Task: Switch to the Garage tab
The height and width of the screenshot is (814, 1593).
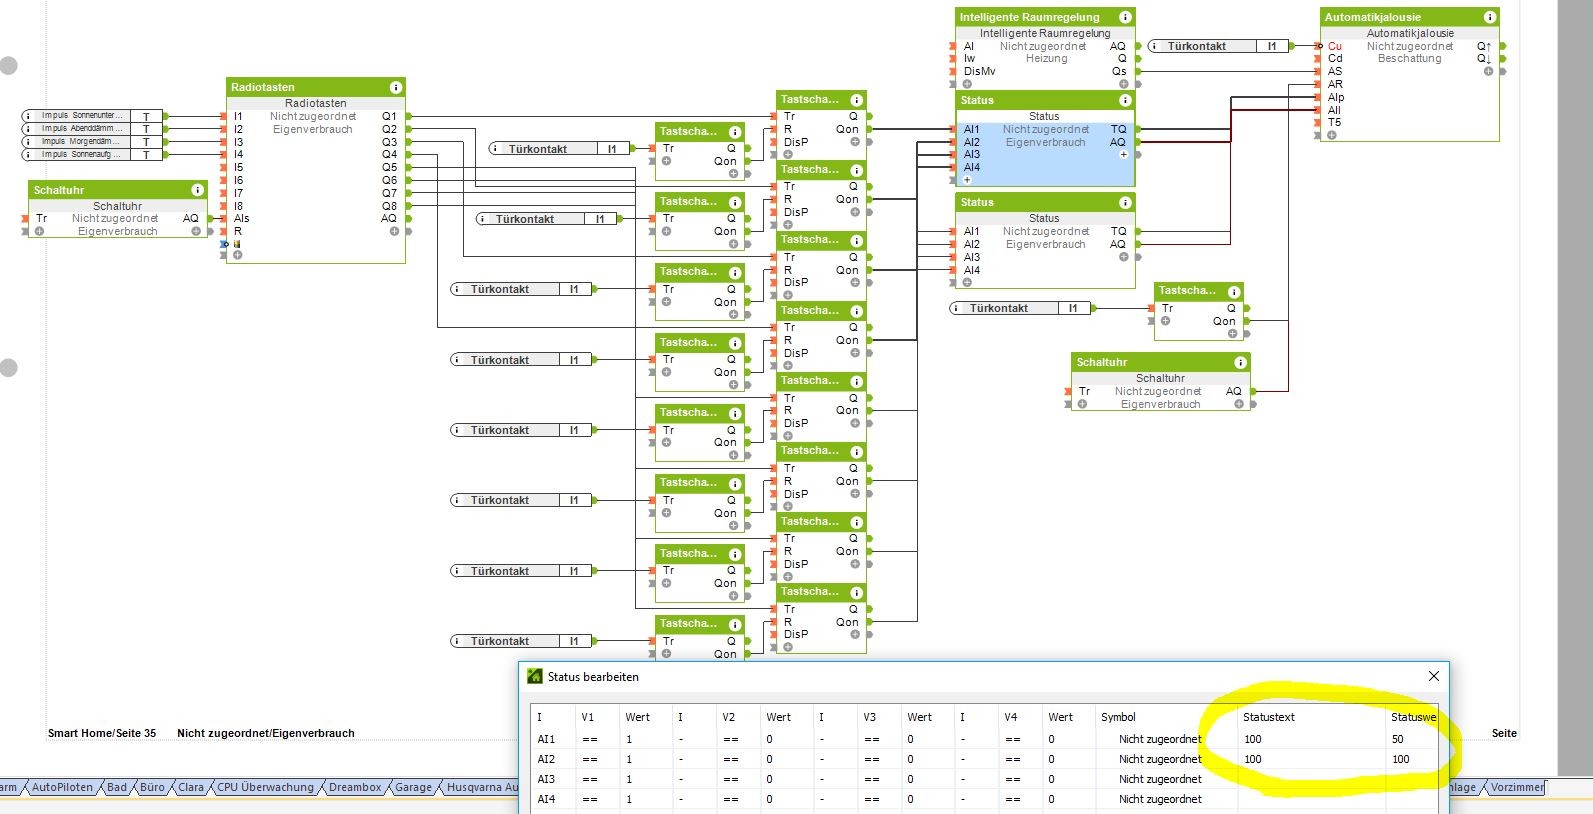Action: [x=413, y=787]
